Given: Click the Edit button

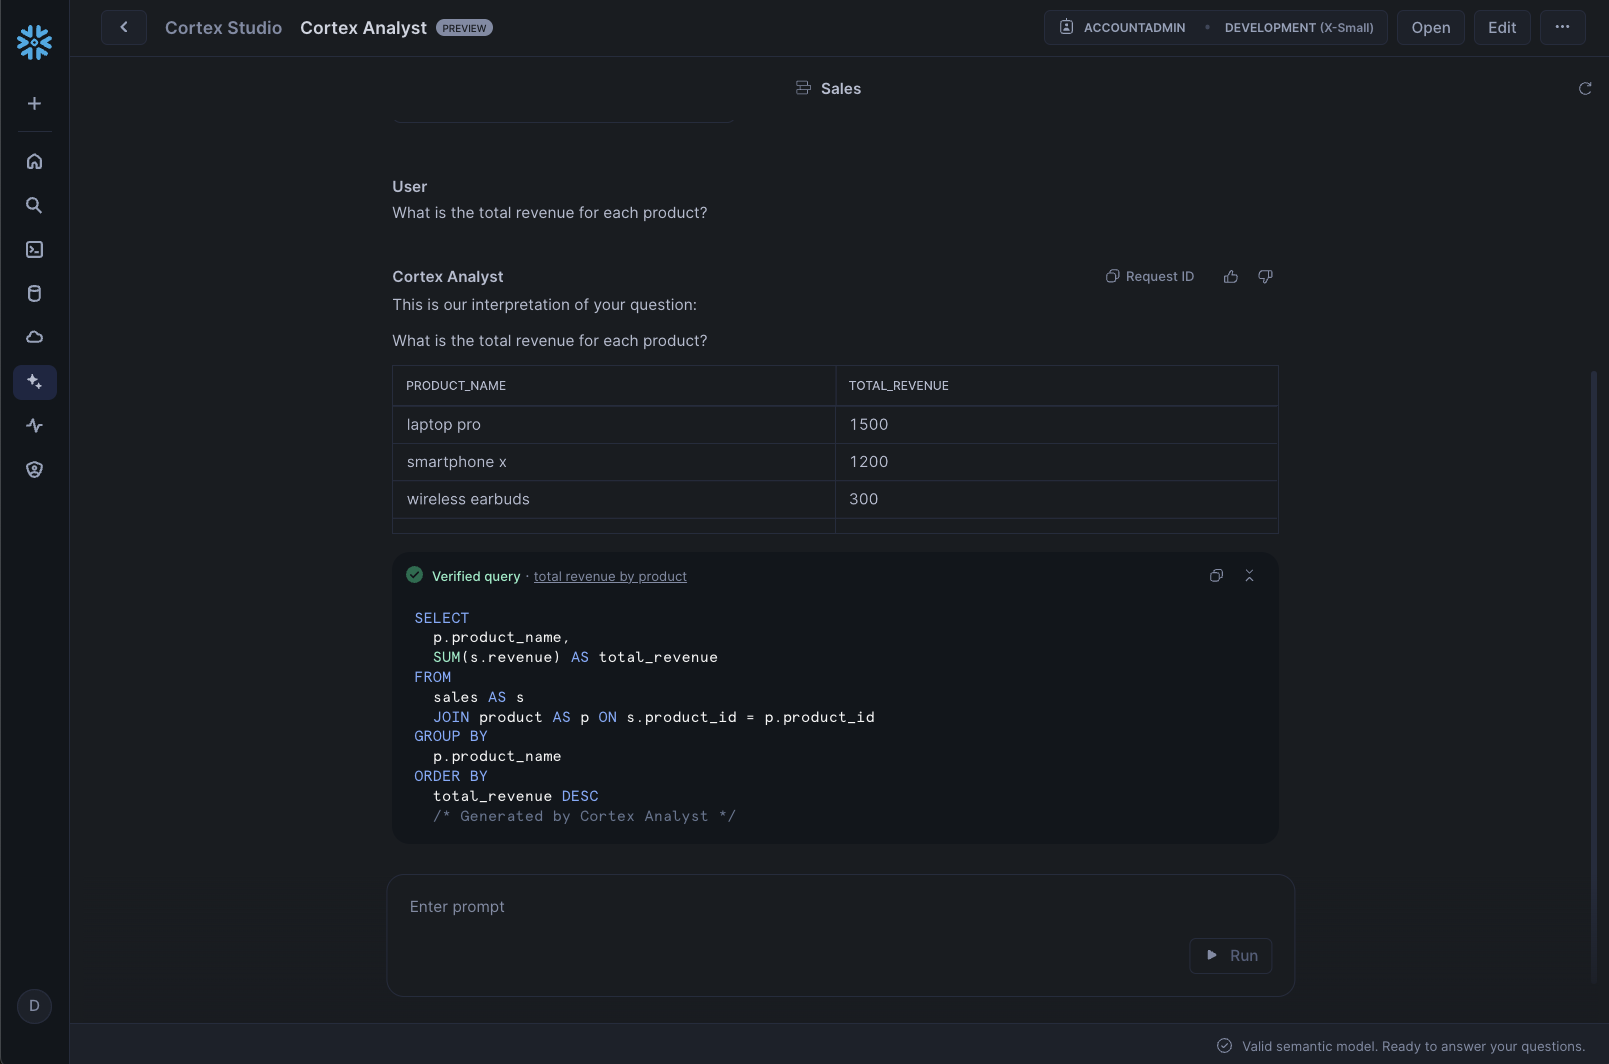Looking at the screenshot, I should pyautogui.click(x=1502, y=28).
